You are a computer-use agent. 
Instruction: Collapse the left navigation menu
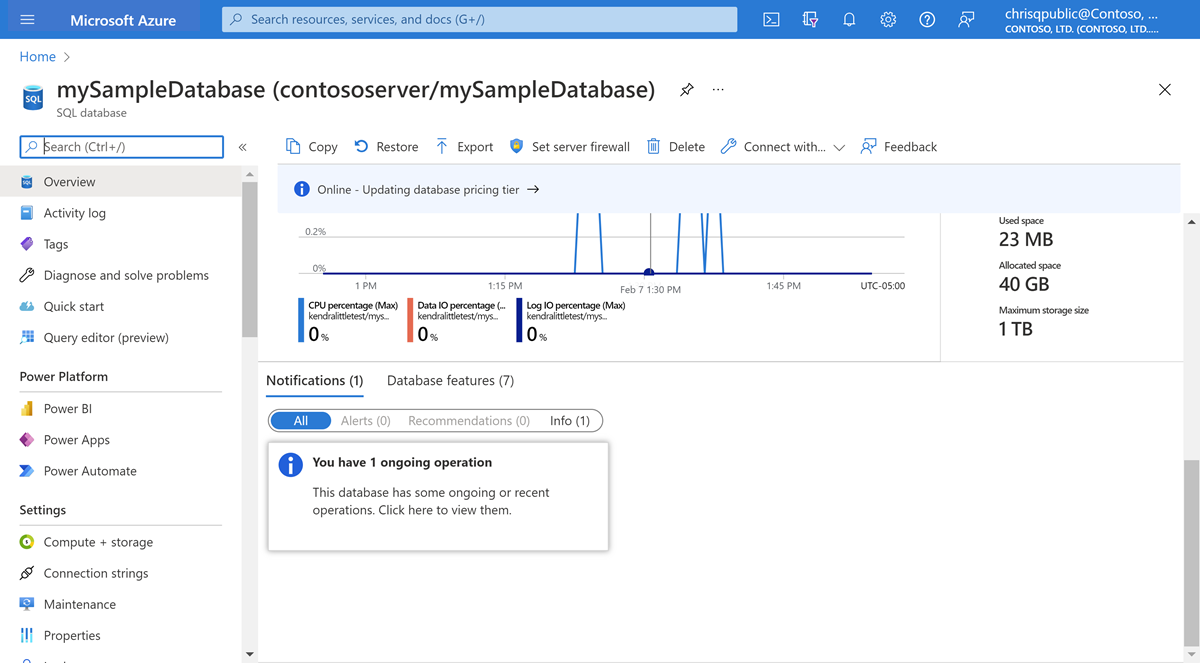click(x=242, y=147)
